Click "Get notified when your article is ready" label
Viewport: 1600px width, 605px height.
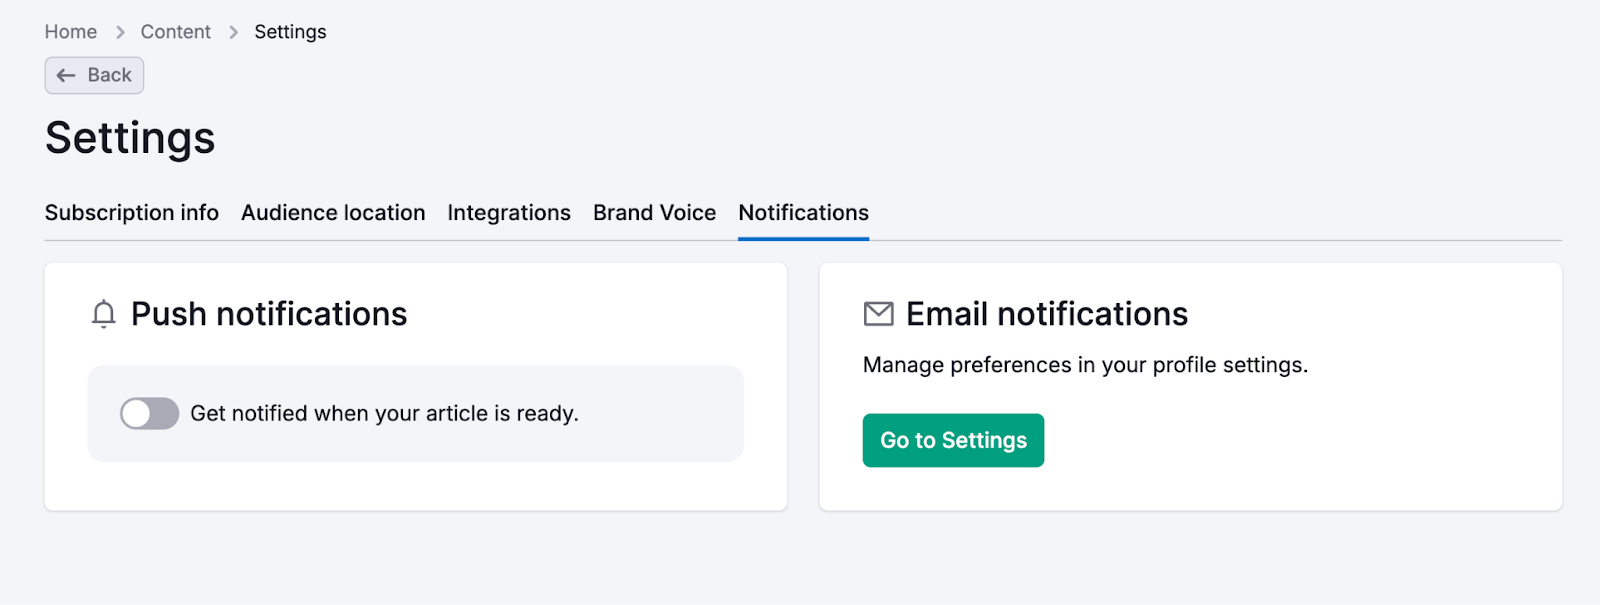click(x=384, y=413)
